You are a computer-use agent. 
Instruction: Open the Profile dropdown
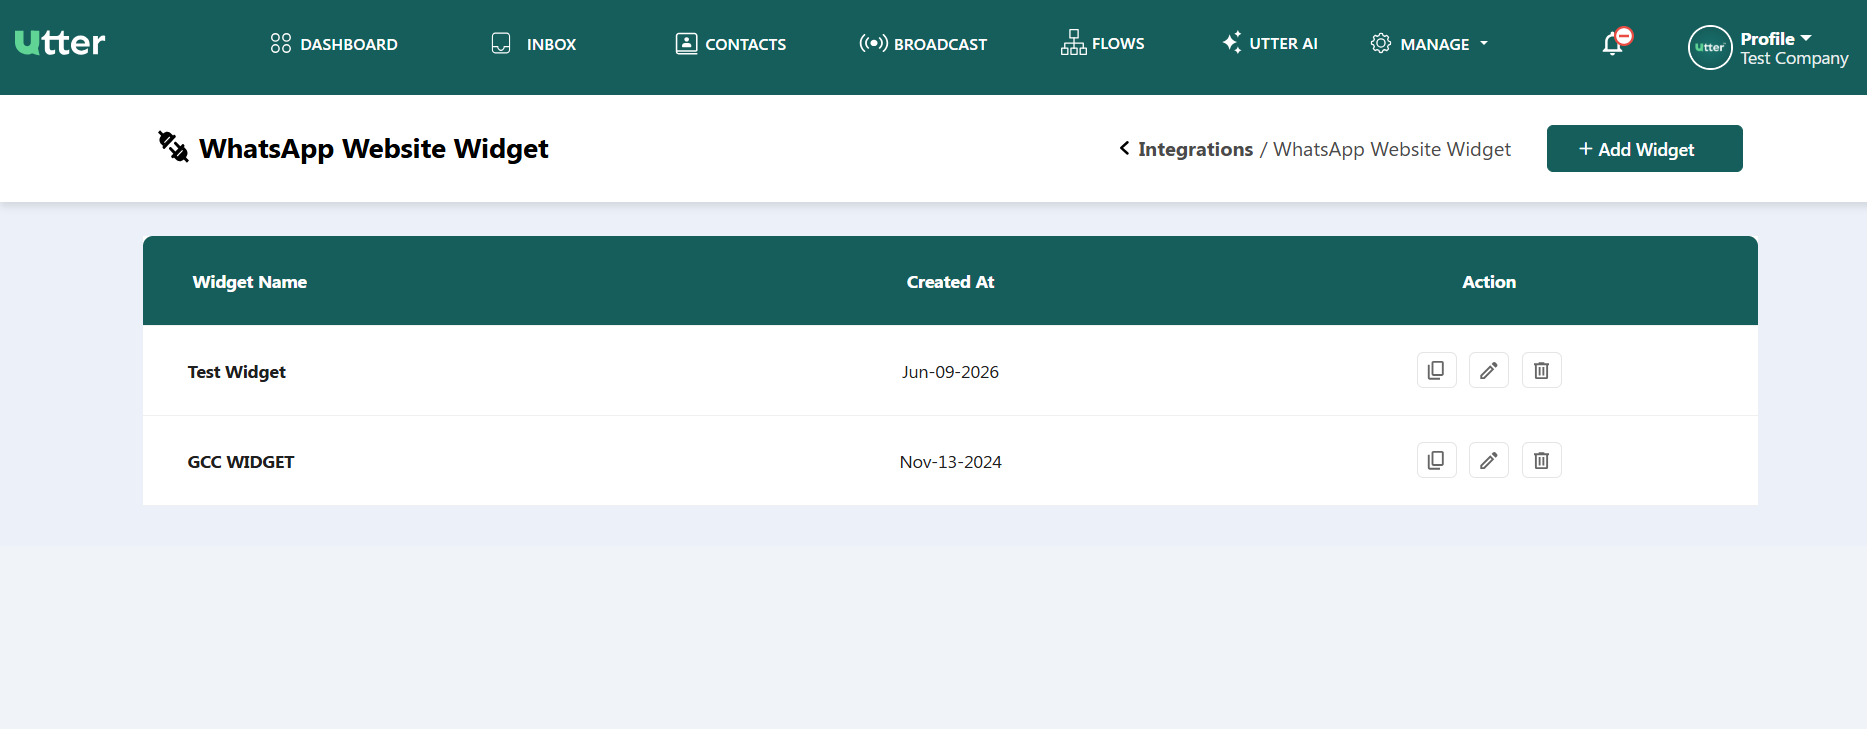click(1775, 39)
